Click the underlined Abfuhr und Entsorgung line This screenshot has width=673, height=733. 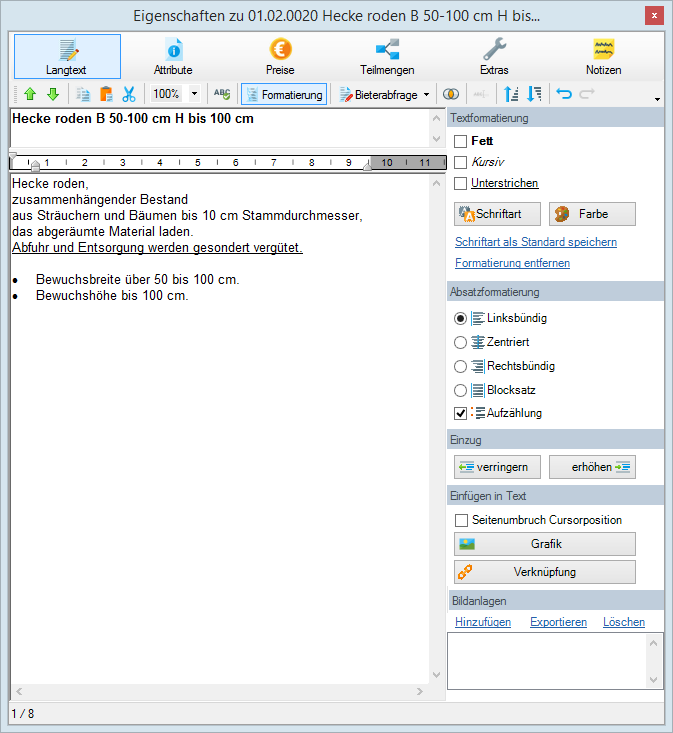[x=158, y=248]
